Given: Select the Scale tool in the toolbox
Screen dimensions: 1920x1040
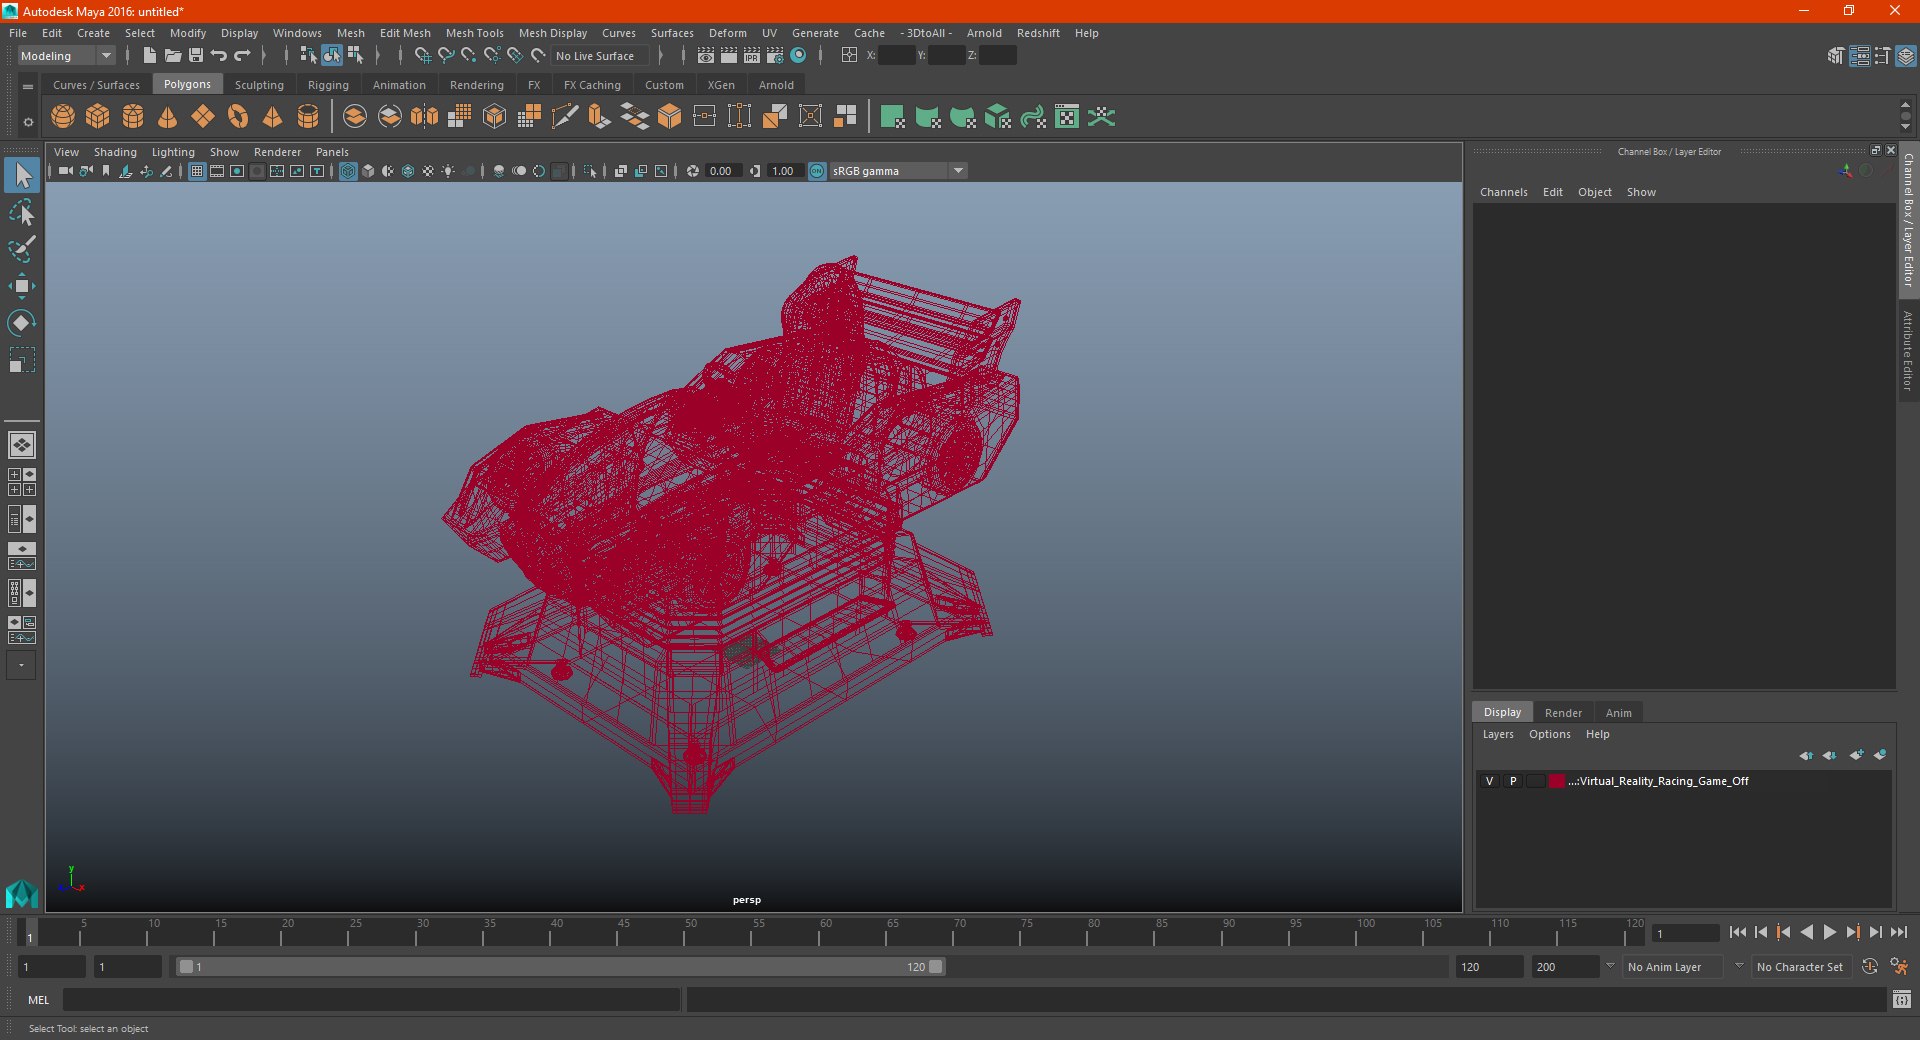Looking at the screenshot, I should pos(22,359).
